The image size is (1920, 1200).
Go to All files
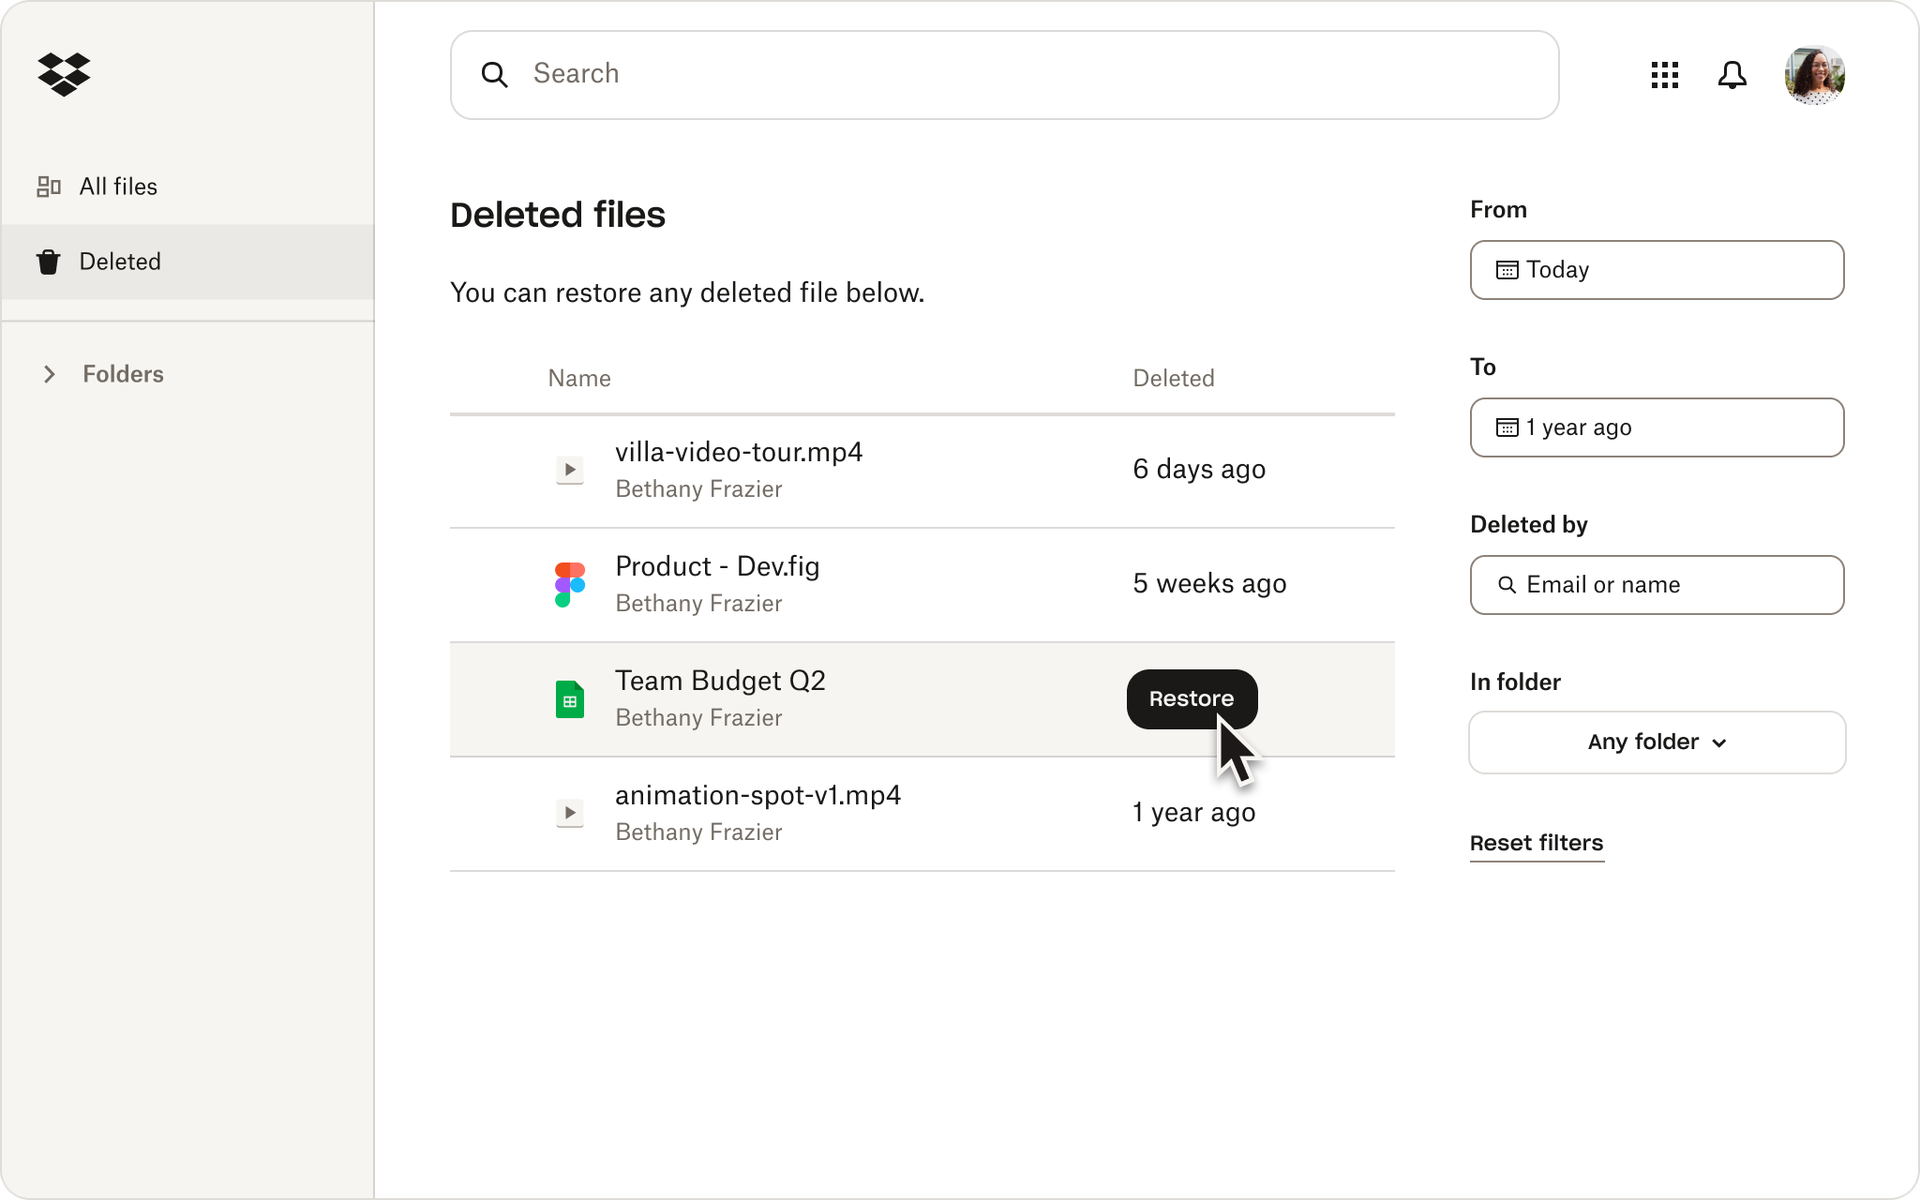click(117, 186)
